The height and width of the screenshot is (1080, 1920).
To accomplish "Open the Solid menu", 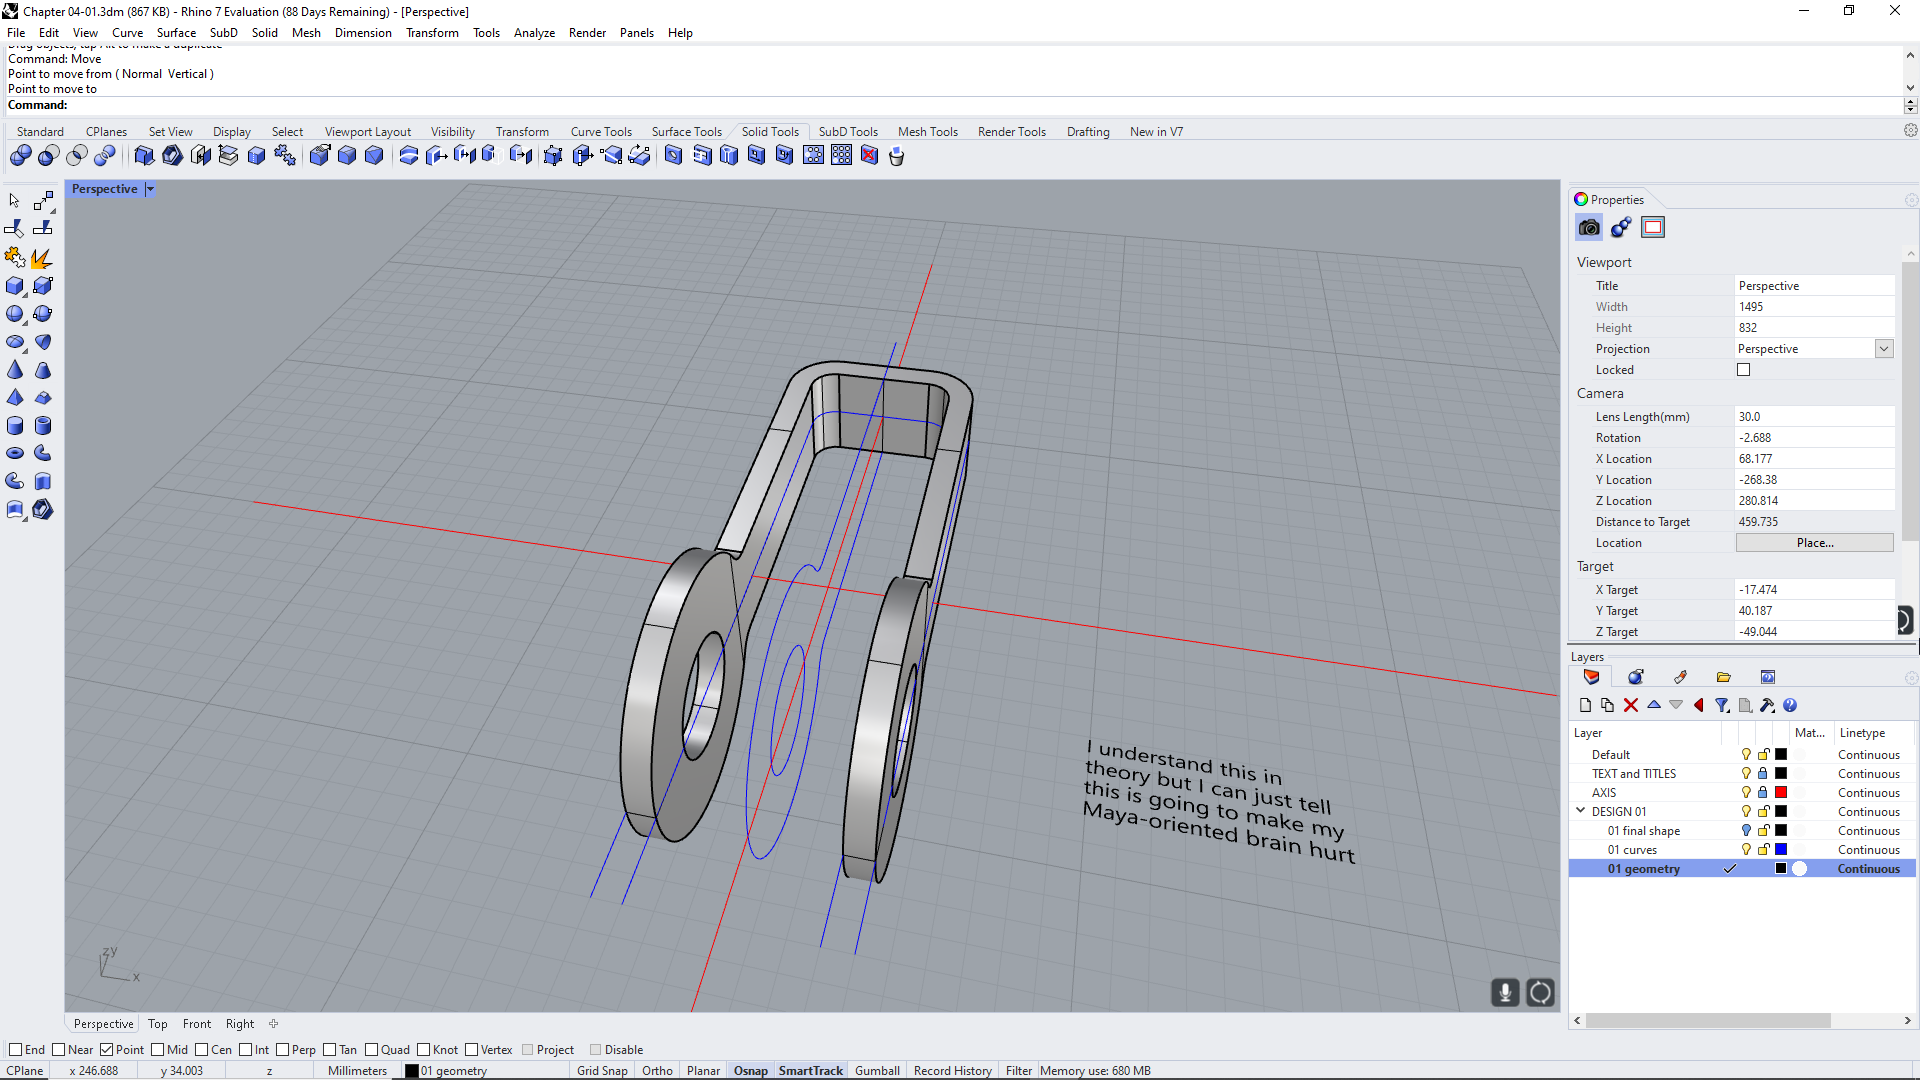I will (x=264, y=33).
